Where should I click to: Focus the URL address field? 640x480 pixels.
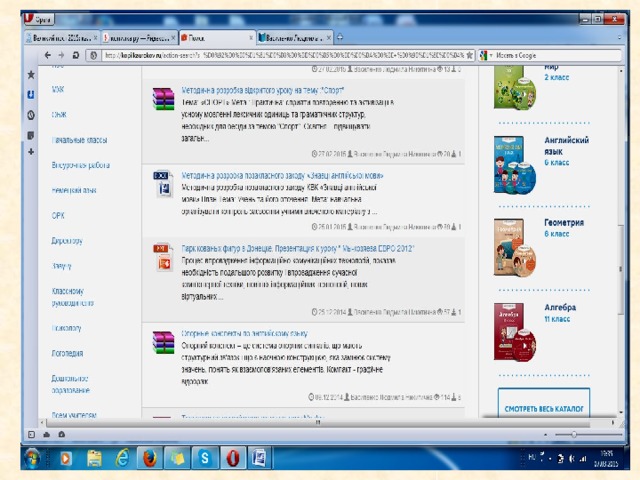tap(284, 55)
